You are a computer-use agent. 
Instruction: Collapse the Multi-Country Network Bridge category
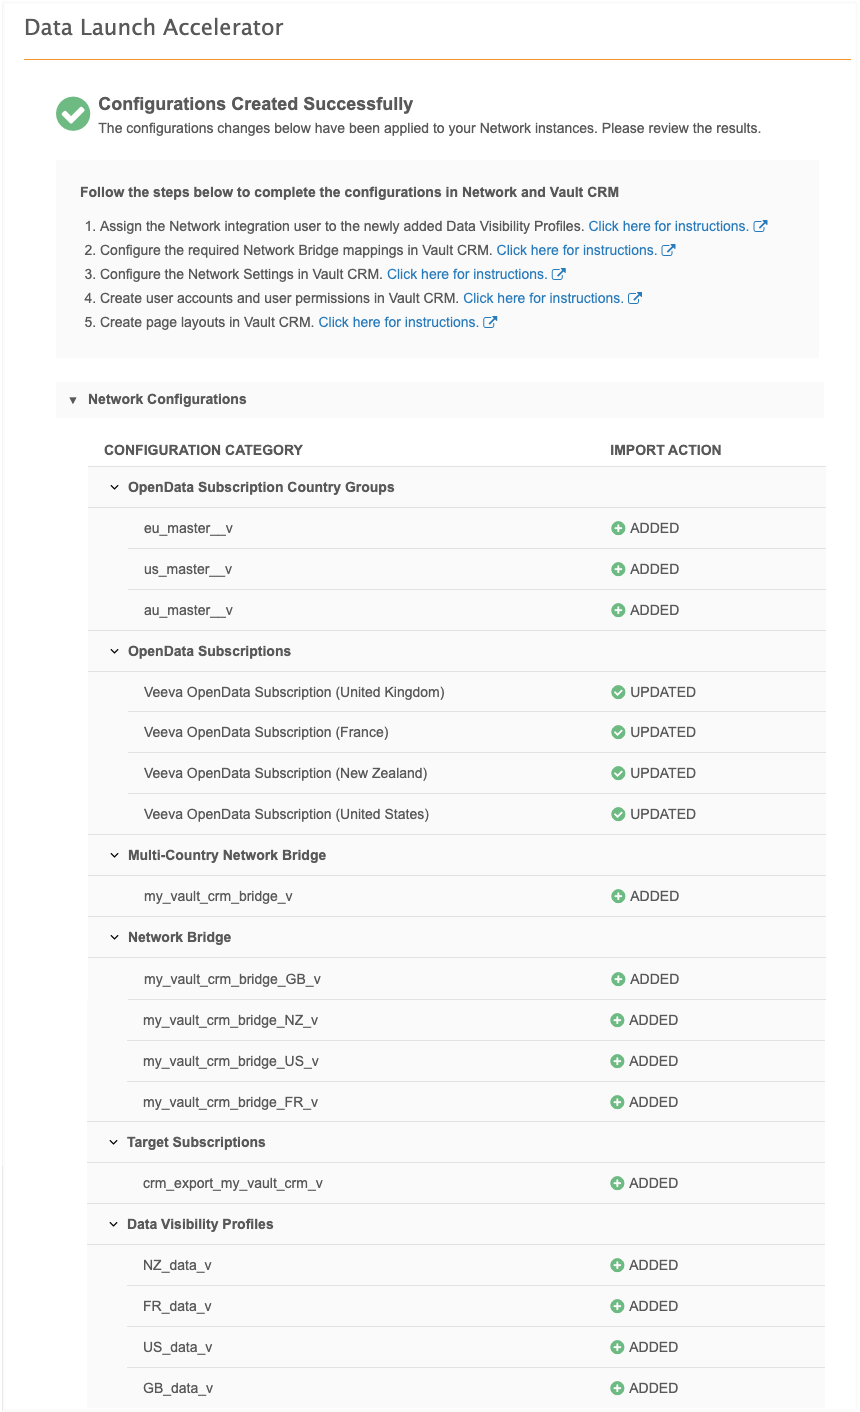114,855
